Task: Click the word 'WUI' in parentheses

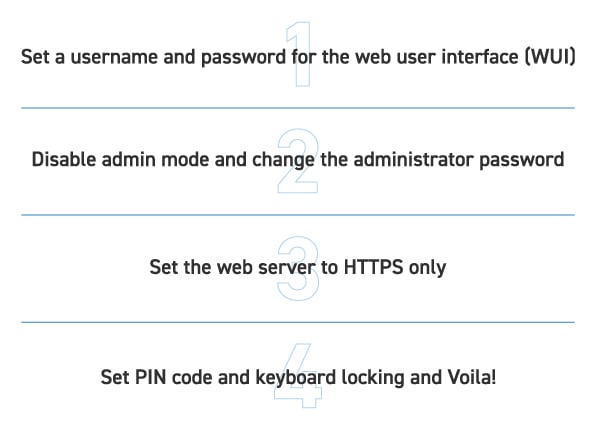Action: click(550, 57)
